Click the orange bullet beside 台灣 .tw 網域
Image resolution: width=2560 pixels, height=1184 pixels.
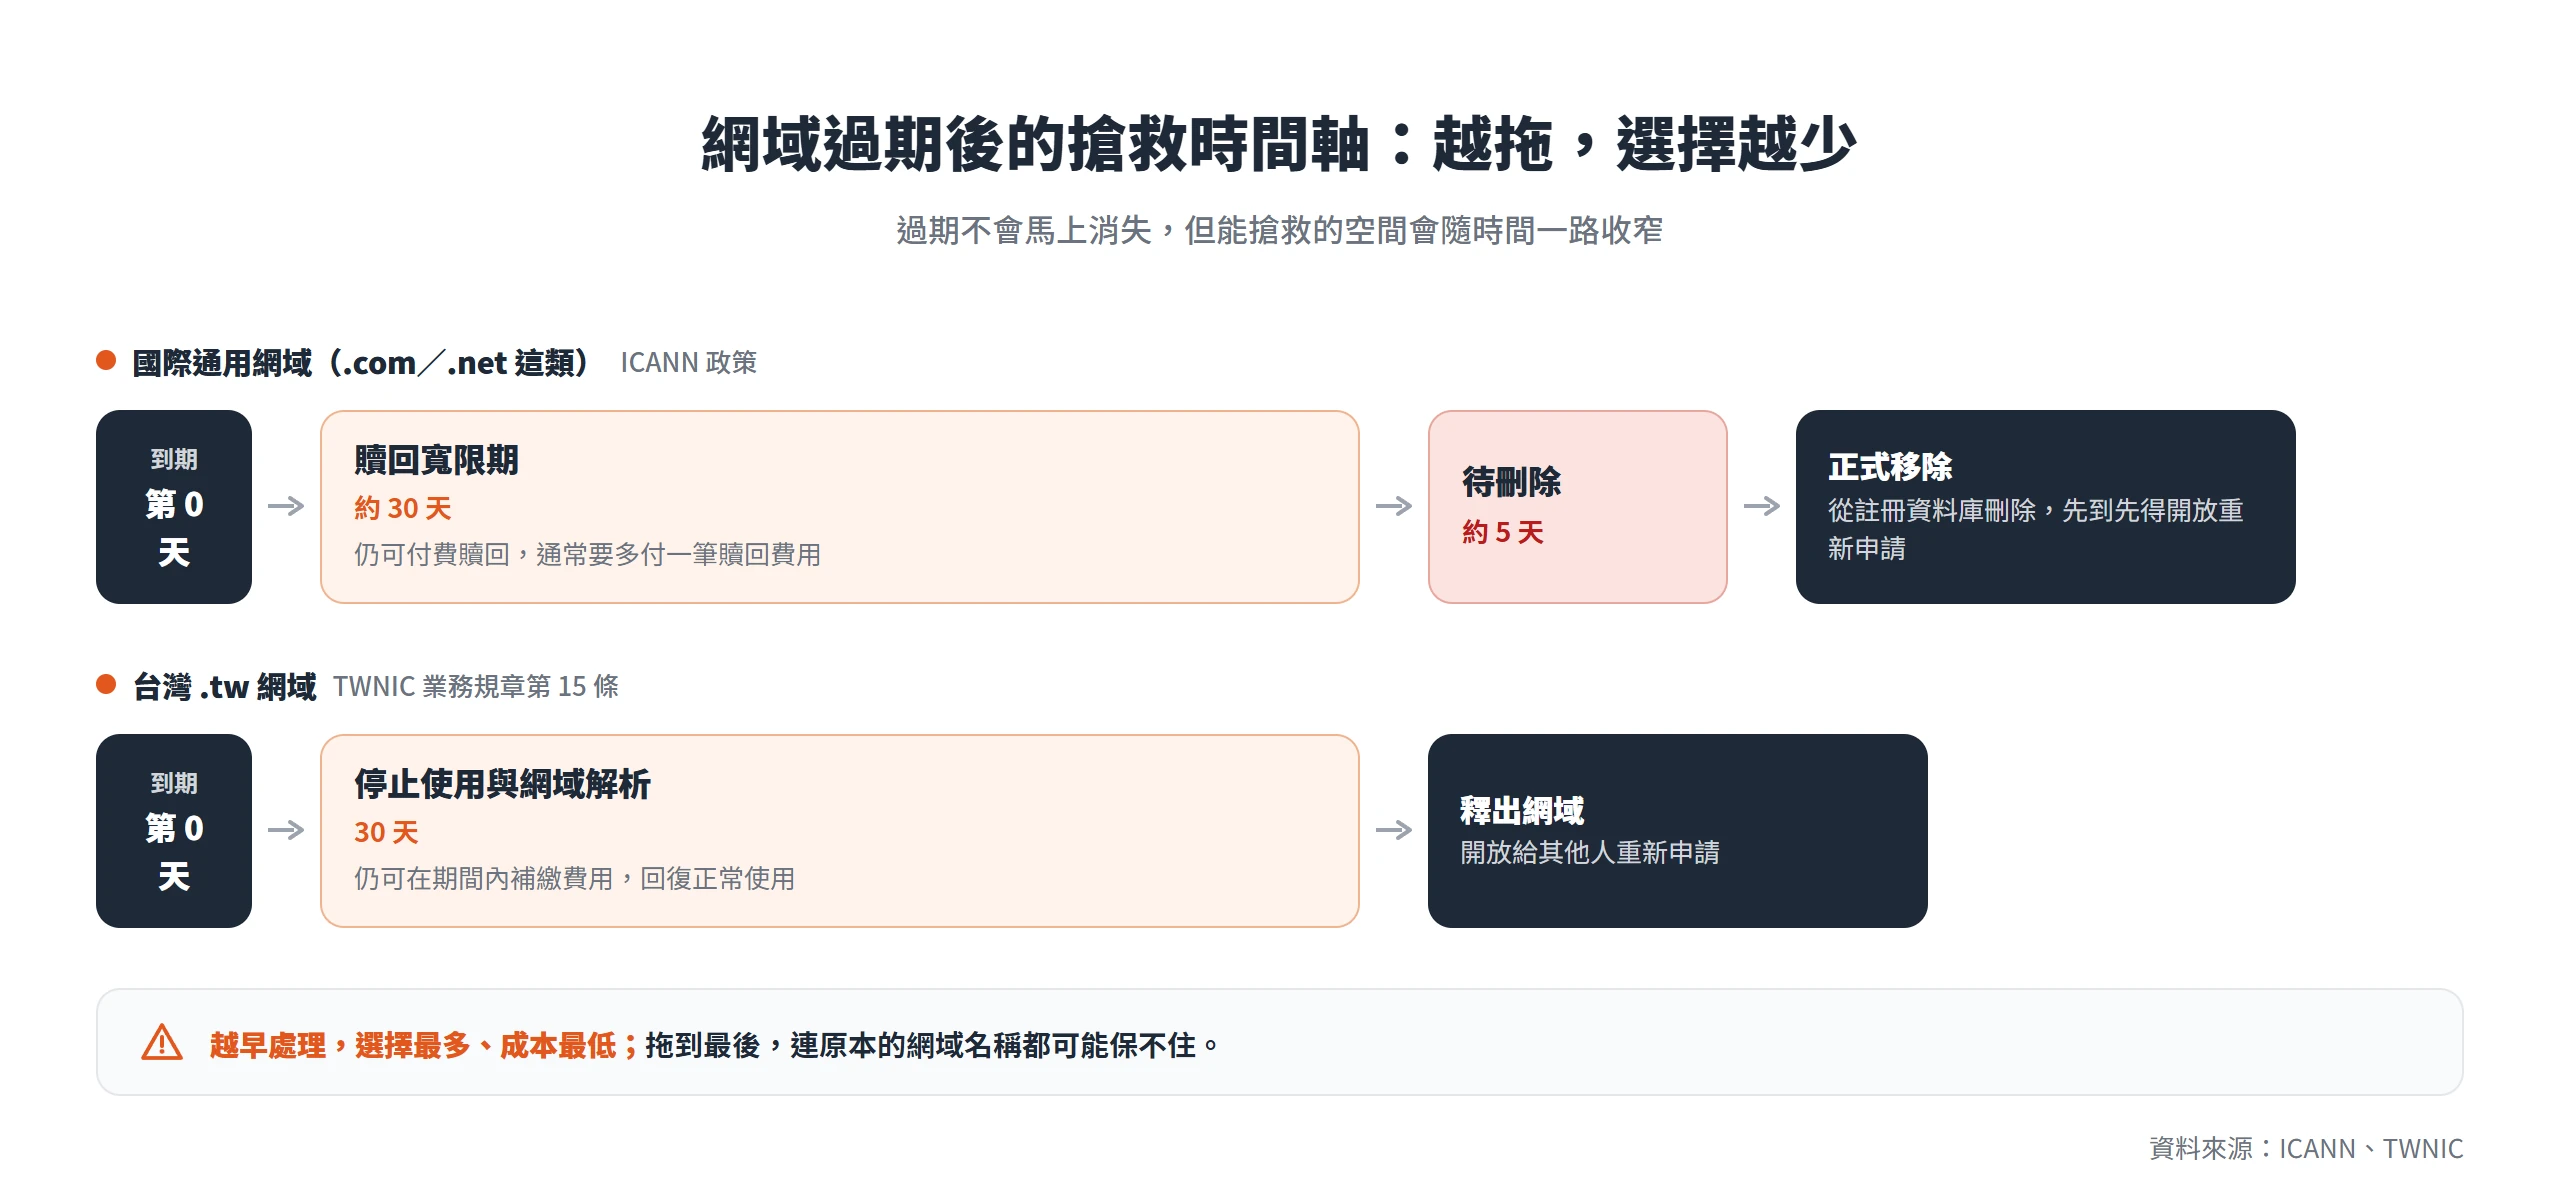106,684
